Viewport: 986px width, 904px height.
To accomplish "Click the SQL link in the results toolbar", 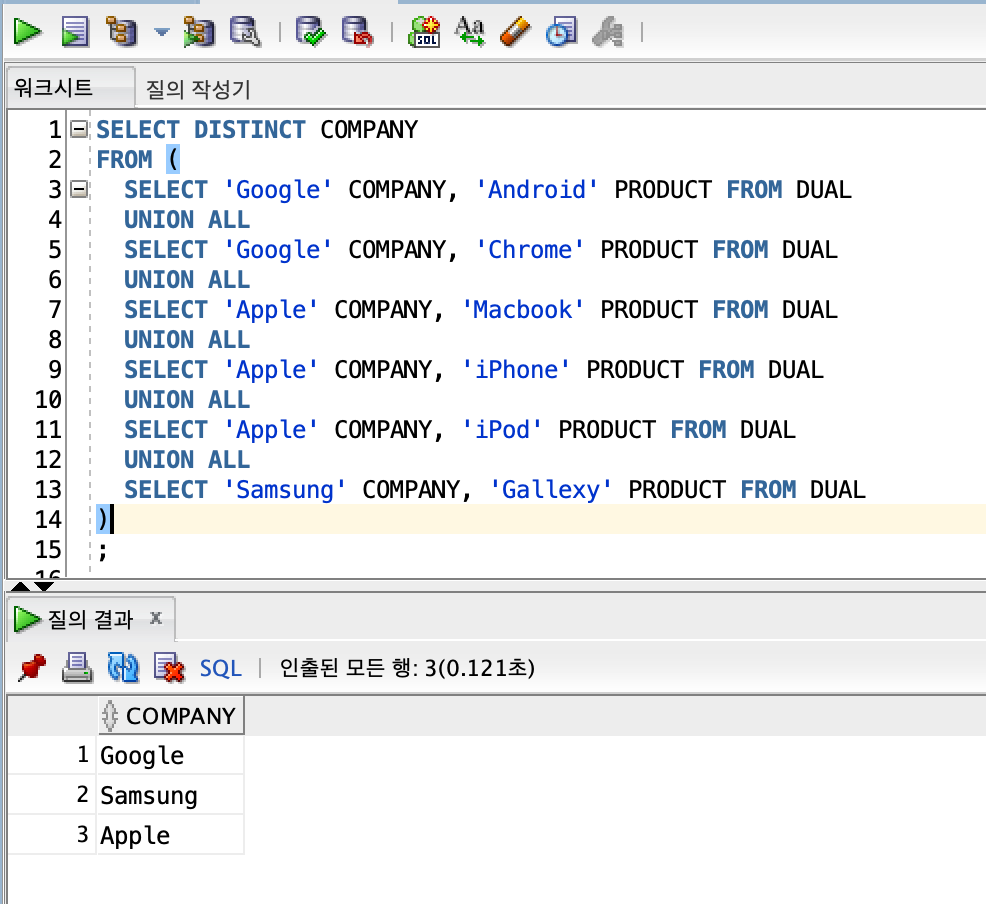I will click(x=221, y=668).
